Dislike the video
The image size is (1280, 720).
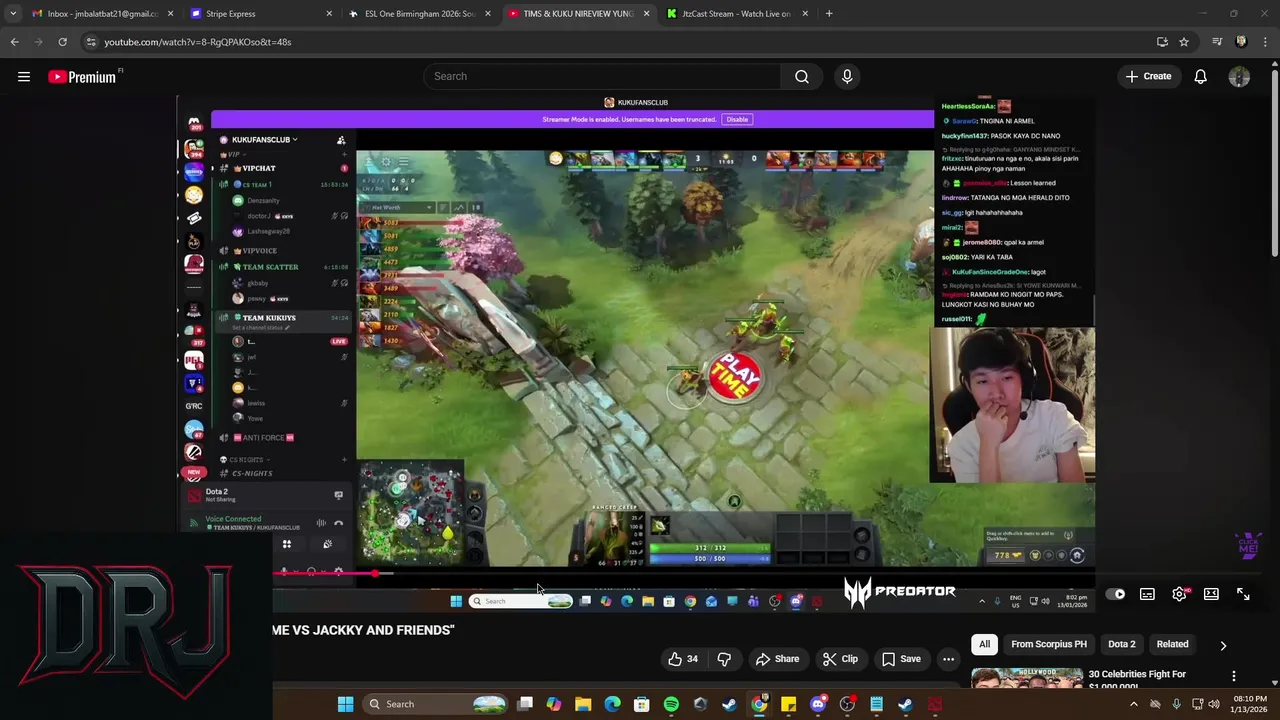click(724, 659)
